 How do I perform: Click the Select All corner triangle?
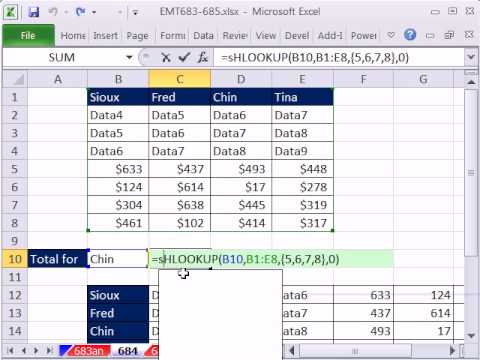coord(15,79)
